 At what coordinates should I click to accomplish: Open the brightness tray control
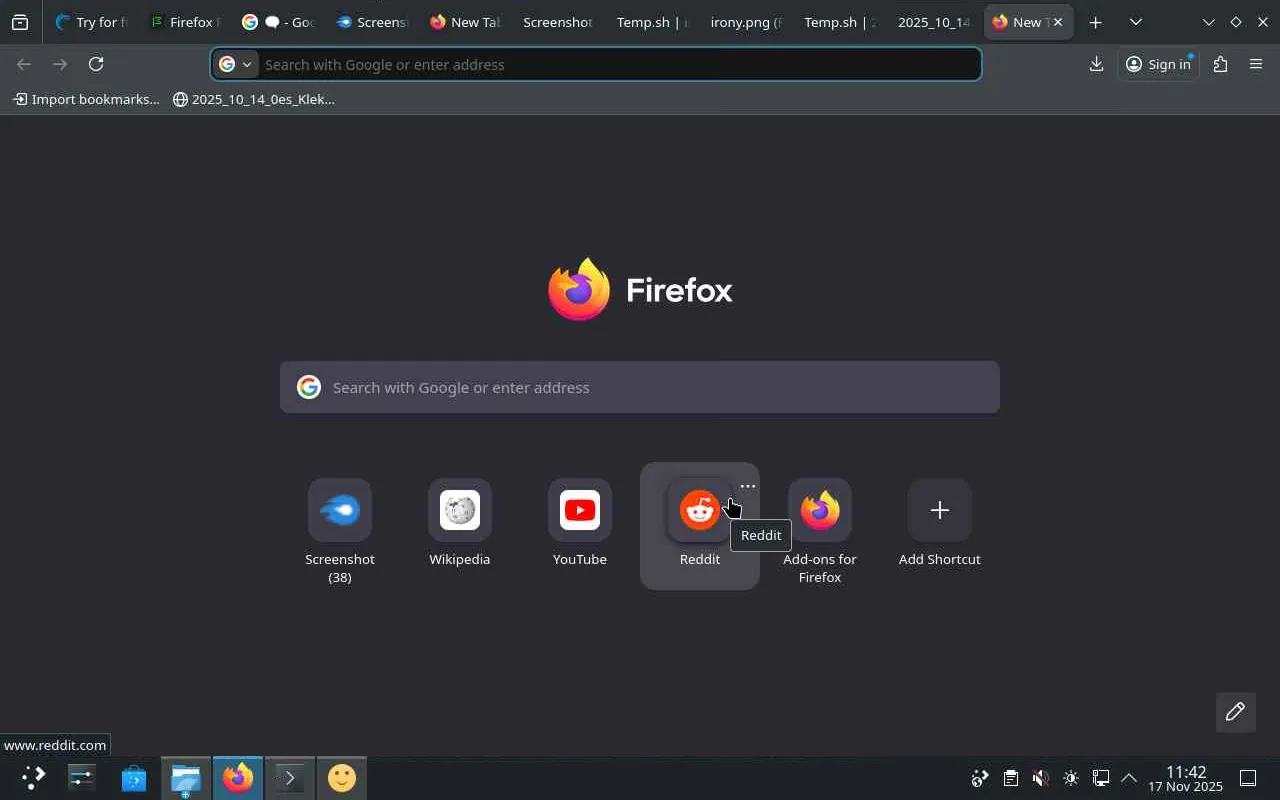1071,778
